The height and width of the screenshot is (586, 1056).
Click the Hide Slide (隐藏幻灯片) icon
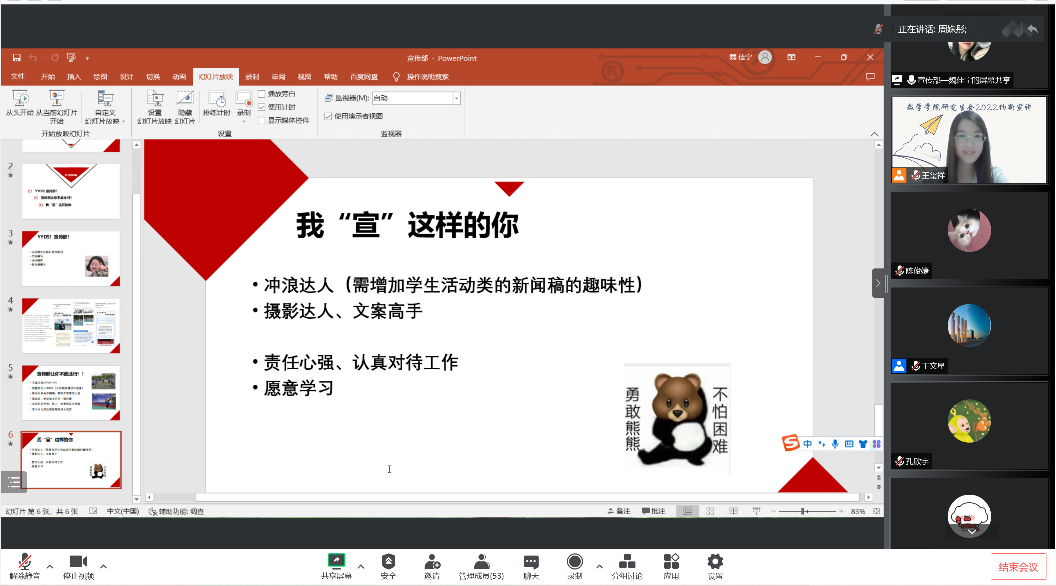(x=184, y=98)
